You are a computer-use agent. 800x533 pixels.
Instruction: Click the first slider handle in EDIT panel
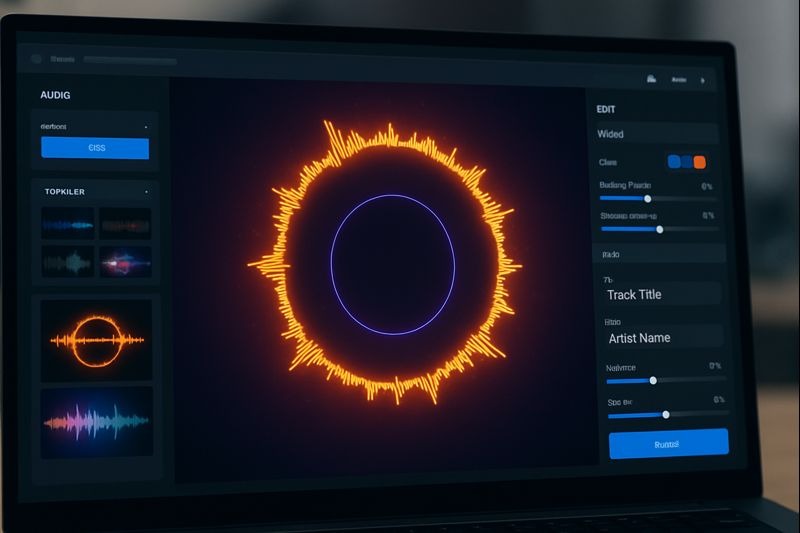[x=648, y=198]
